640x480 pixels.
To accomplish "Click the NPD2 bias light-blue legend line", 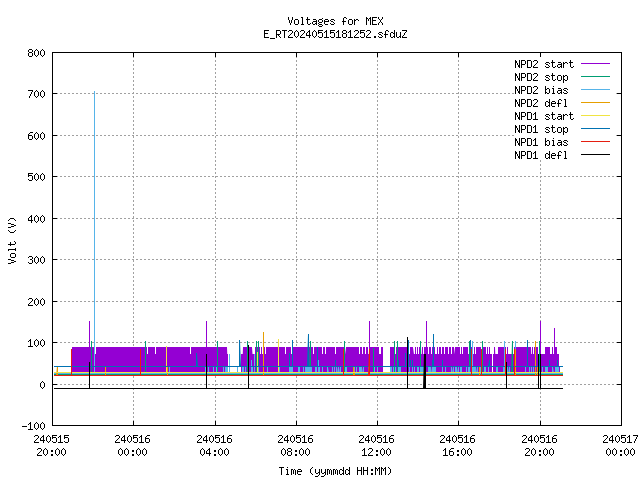I will click(596, 90).
